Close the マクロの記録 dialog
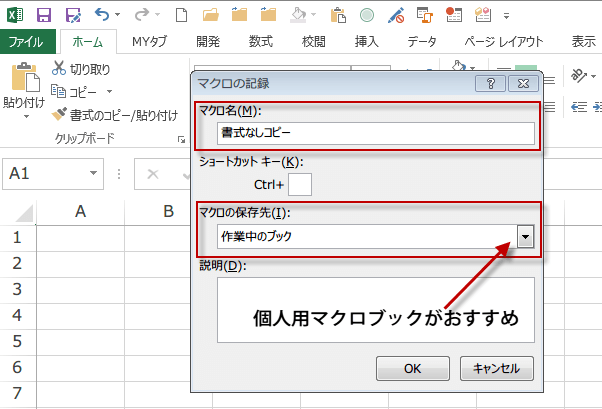This screenshot has height=409, width=602. [523, 83]
